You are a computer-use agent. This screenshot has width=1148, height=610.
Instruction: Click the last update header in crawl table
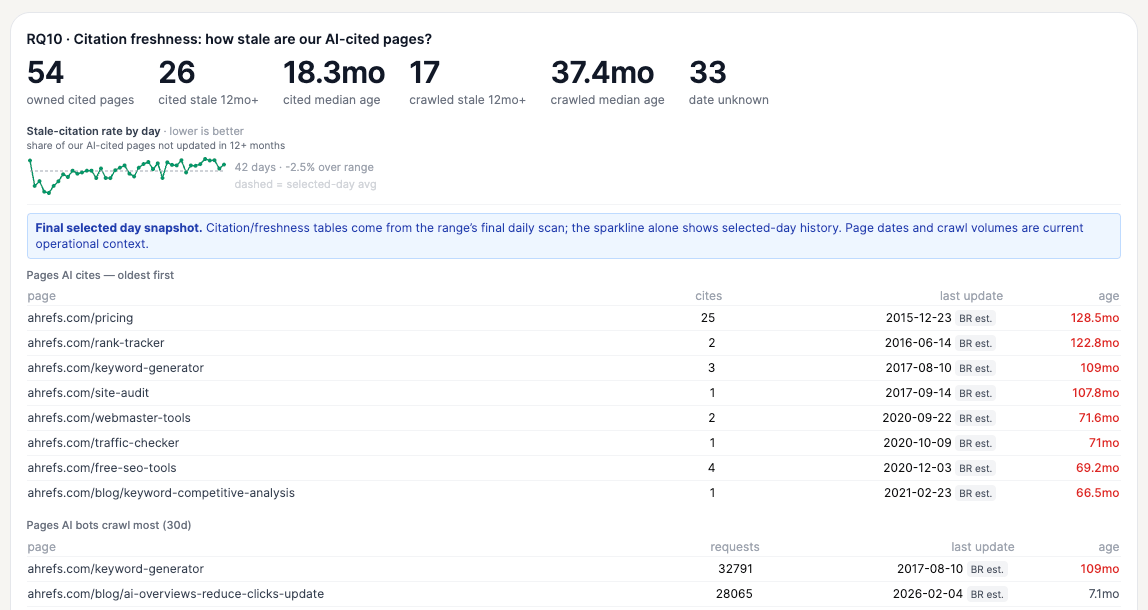point(983,547)
